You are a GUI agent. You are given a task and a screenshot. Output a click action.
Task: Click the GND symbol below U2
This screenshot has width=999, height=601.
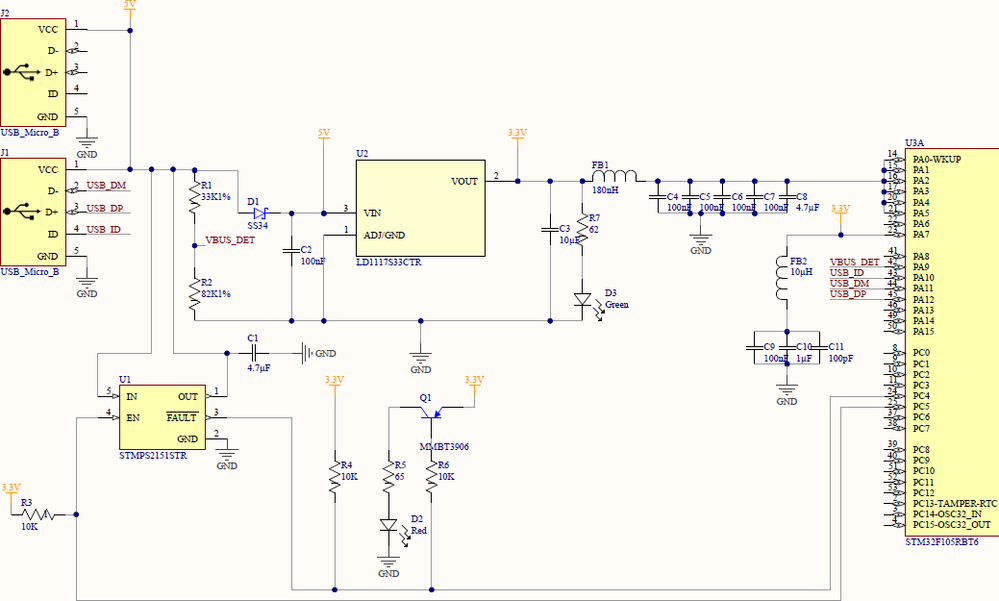pos(420,359)
